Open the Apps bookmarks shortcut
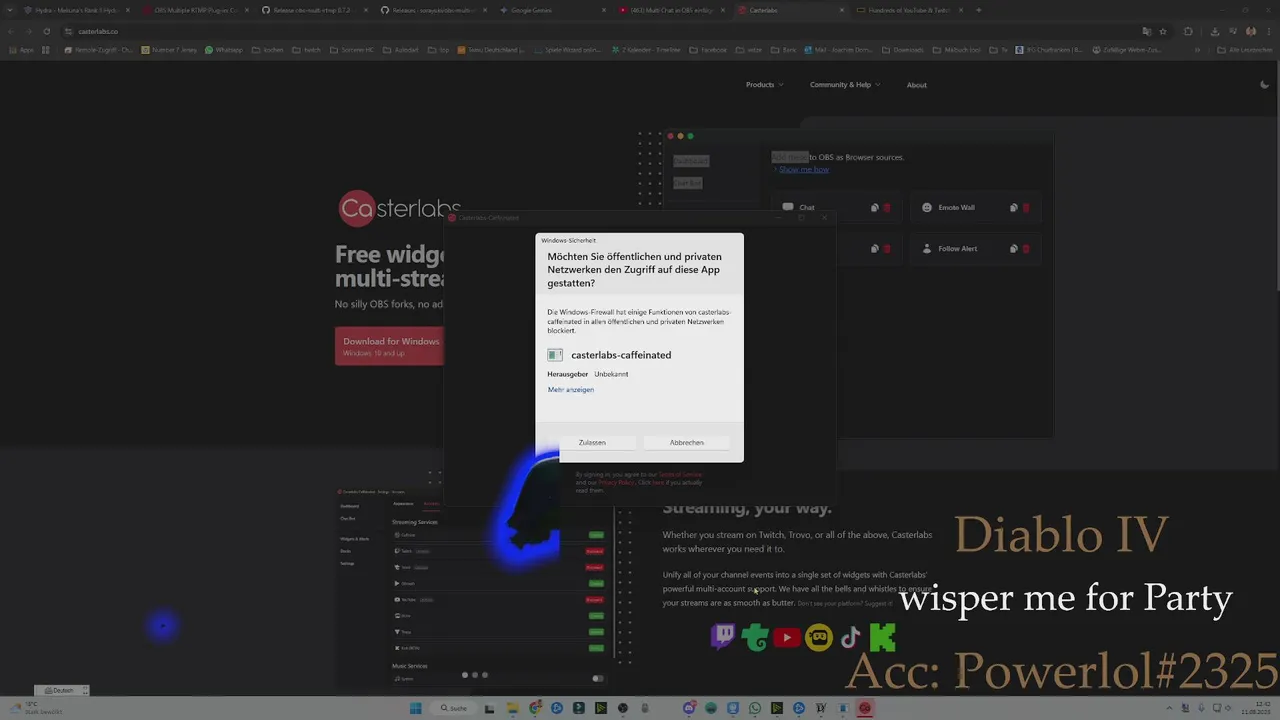Screen dimensions: 1280x720 coord(22,50)
